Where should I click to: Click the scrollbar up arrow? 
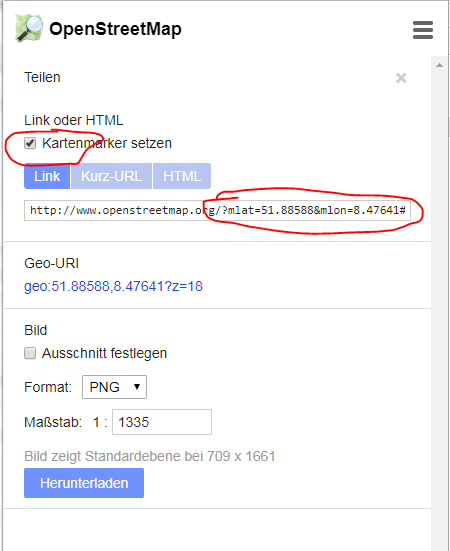pyautogui.click(x=439, y=65)
